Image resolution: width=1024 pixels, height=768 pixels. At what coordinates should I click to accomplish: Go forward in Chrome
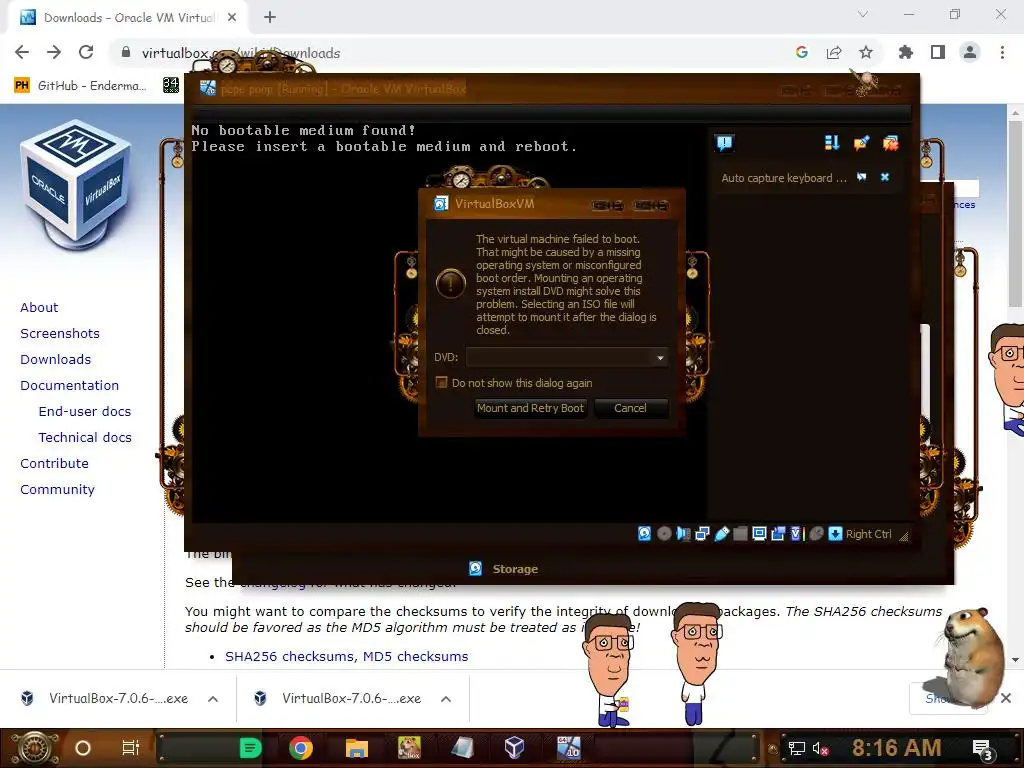54,52
